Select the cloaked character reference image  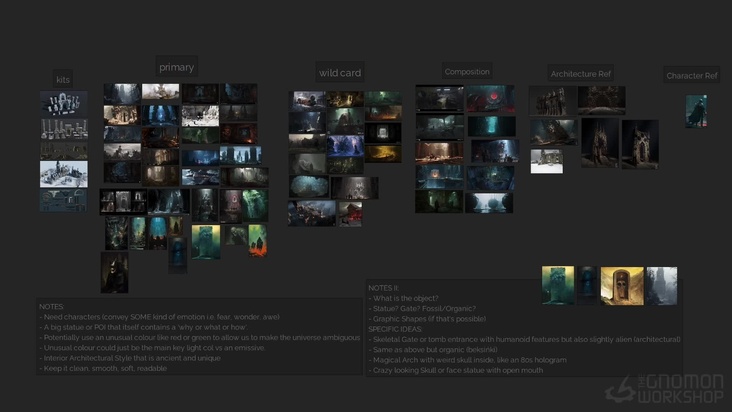click(x=696, y=111)
